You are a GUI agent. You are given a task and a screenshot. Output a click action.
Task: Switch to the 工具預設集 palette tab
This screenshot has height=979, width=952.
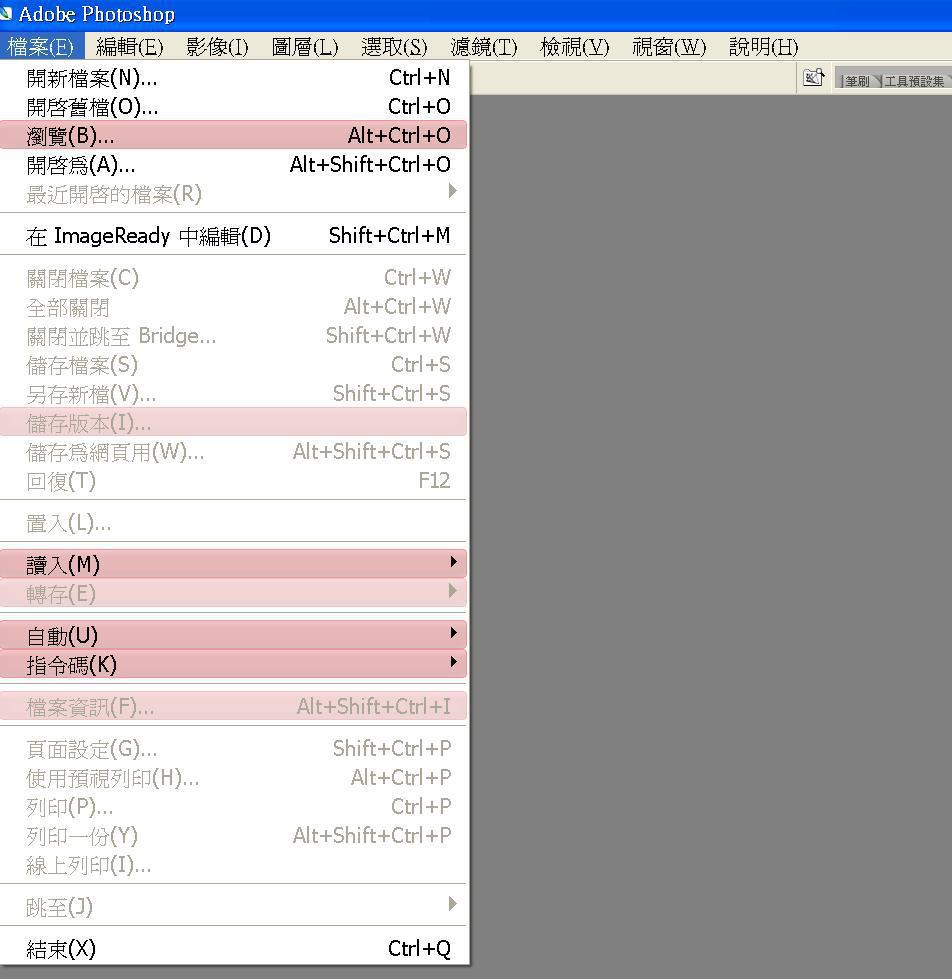pyautogui.click(x=913, y=81)
